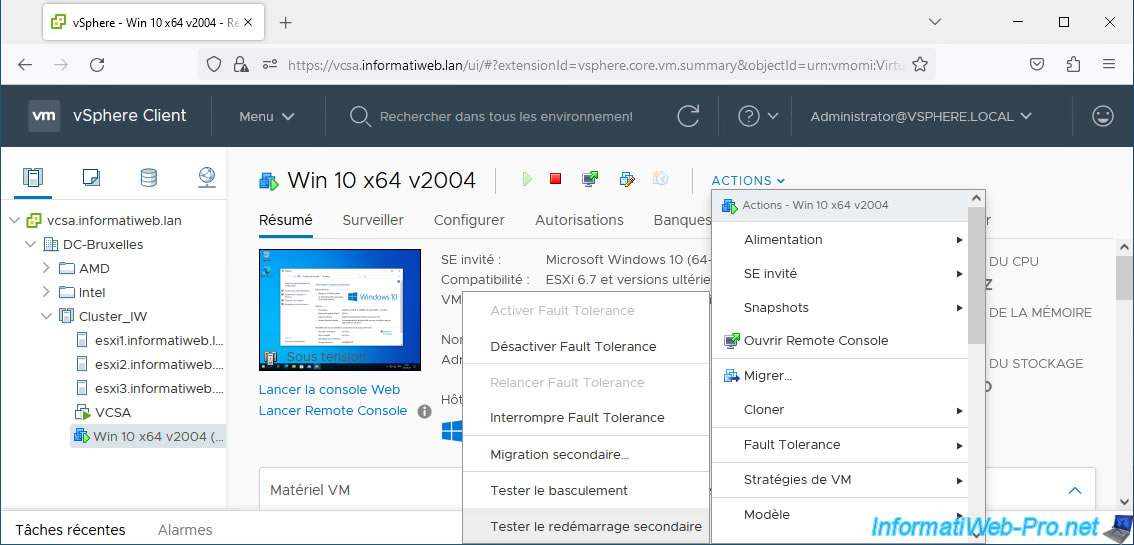The image size is (1134, 545).
Task: Click the Lancer la console Web link
Action: tap(329, 389)
